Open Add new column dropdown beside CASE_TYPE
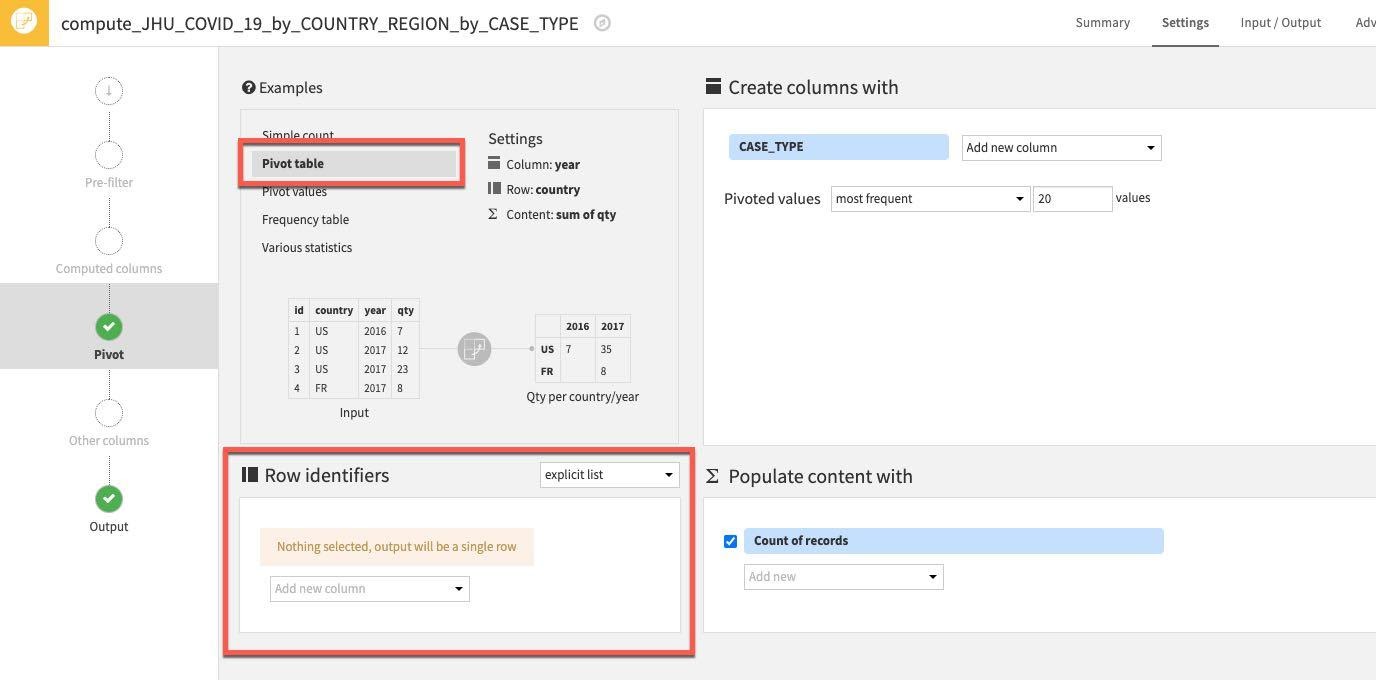The height and width of the screenshot is (680, 1376). pyautogui.click(x=1060, y=148)
